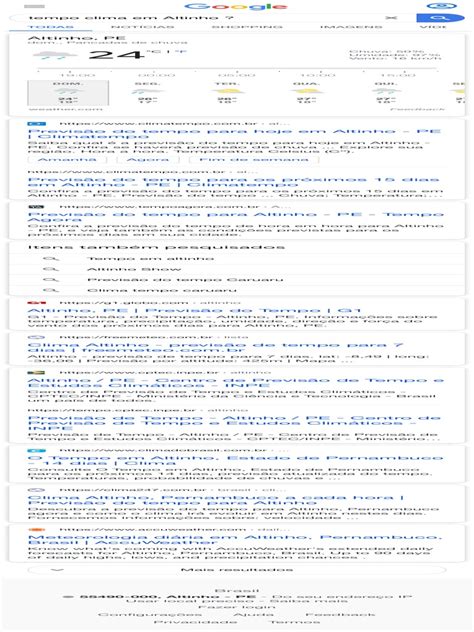This screenshot has height=632, width=474.
Task: Switch to the SHOPPING tab
Action: 247,27
